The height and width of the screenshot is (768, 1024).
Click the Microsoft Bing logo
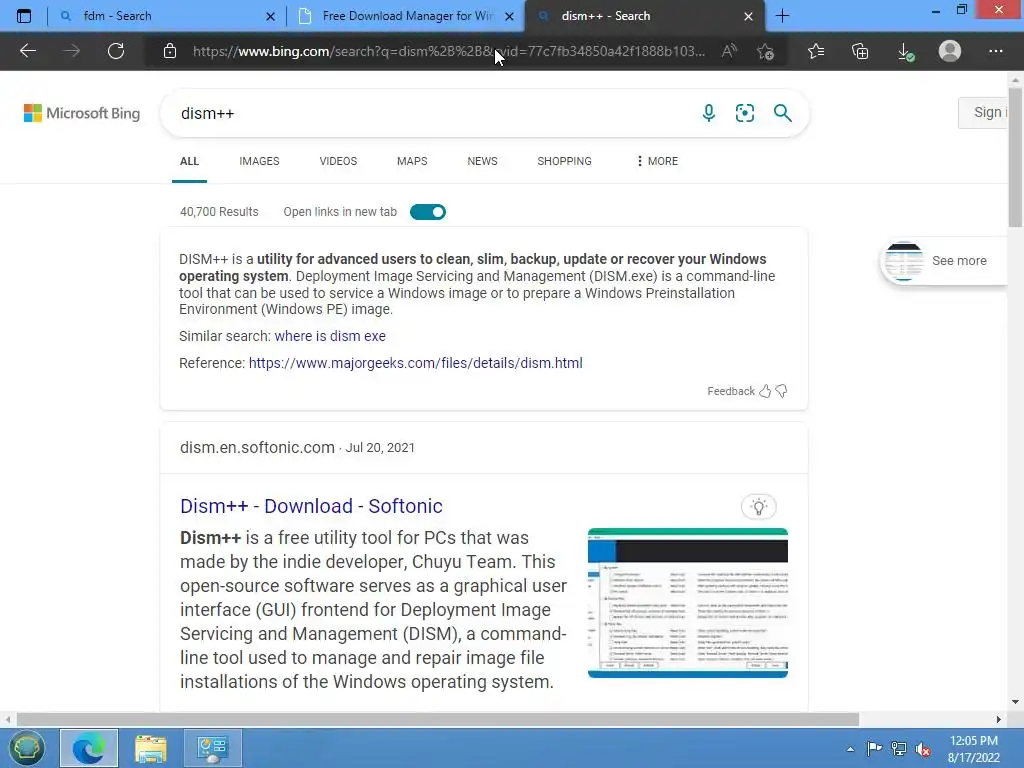82,113
